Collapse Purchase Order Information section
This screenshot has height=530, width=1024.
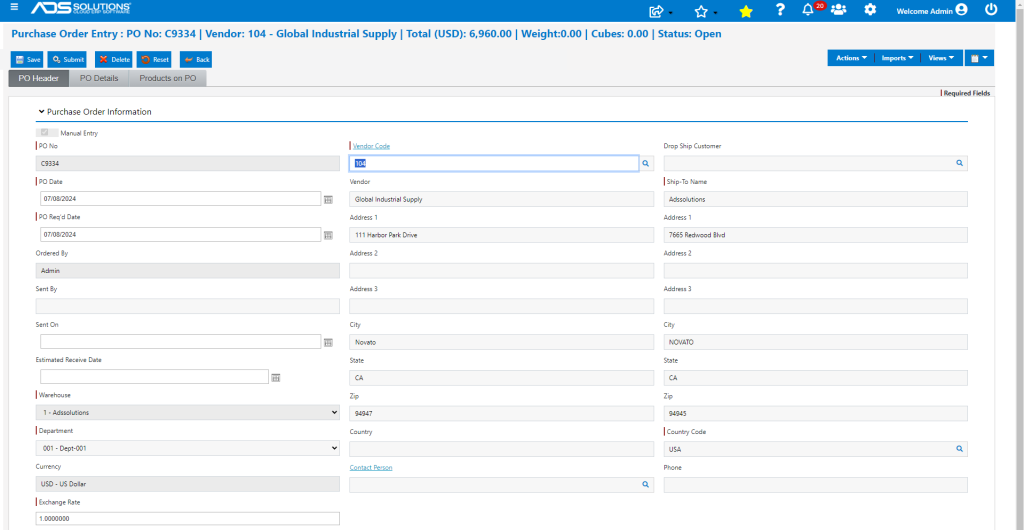(42, 112)
